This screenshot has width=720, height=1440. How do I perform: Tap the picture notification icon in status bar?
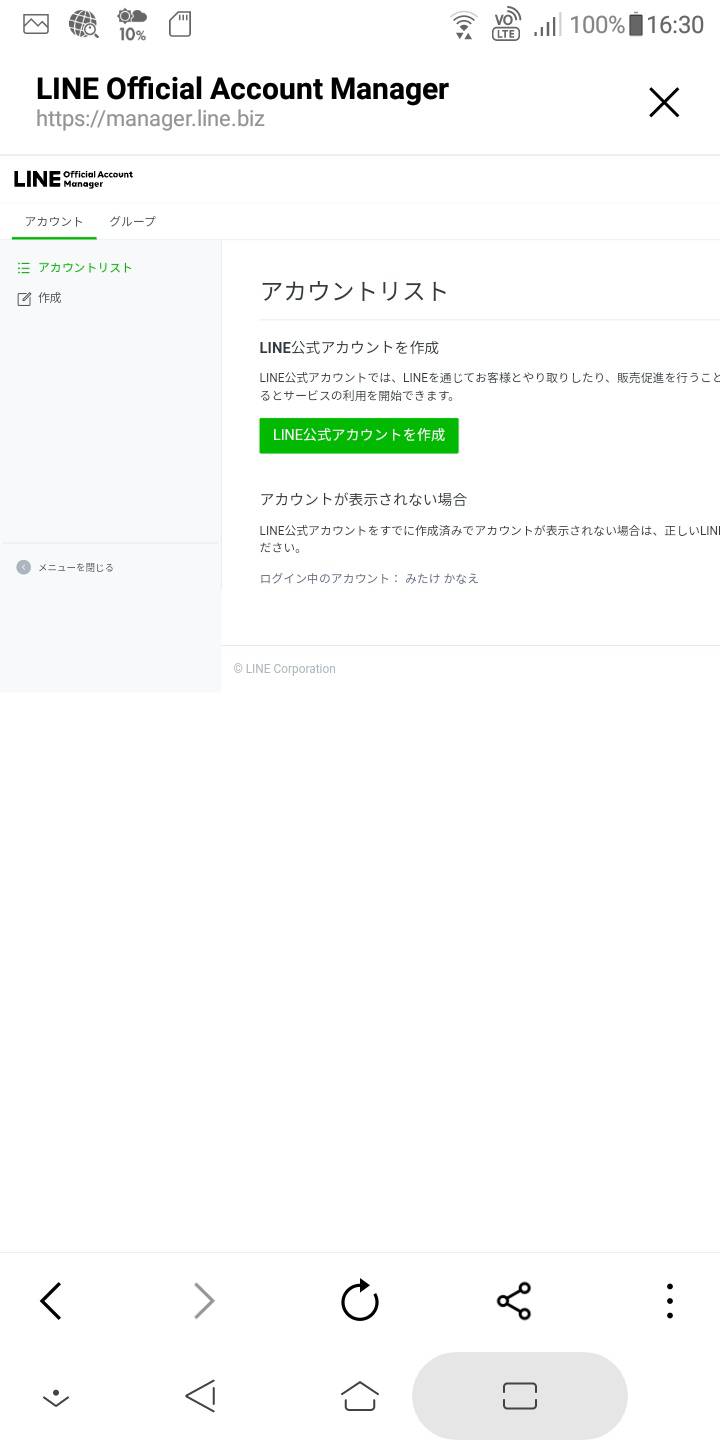tap(36, 24)
